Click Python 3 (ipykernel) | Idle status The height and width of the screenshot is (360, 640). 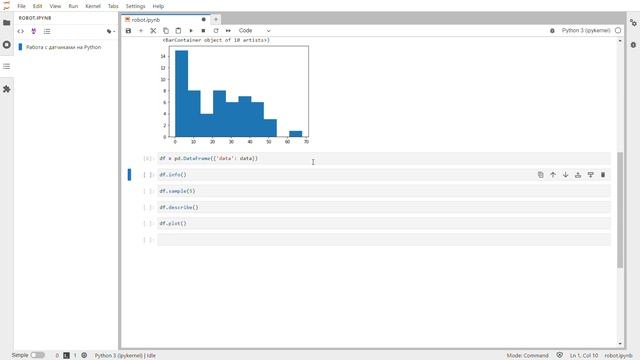point(125,356)
